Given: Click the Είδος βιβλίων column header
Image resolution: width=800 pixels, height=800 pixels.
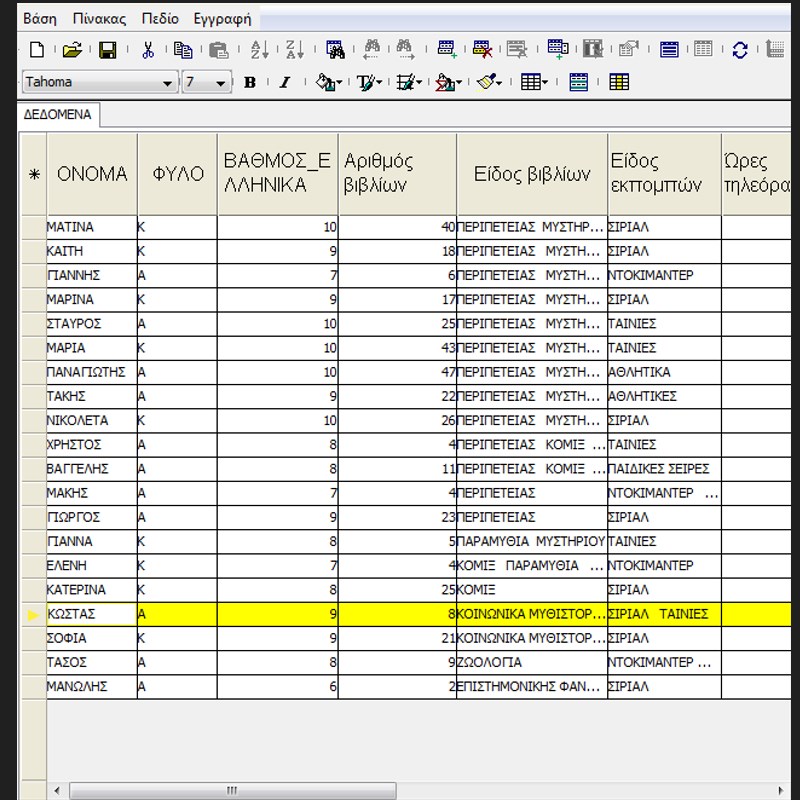Looking at the screenshot, I should tap(532, 174).
